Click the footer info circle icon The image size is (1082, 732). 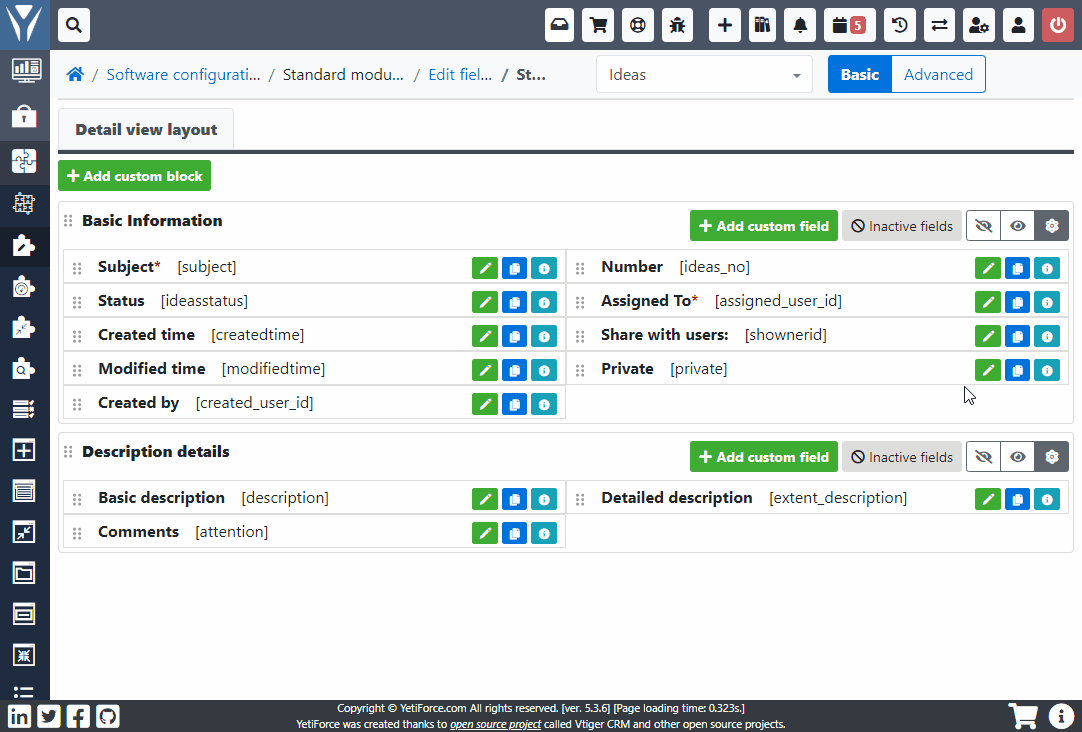1061,716
